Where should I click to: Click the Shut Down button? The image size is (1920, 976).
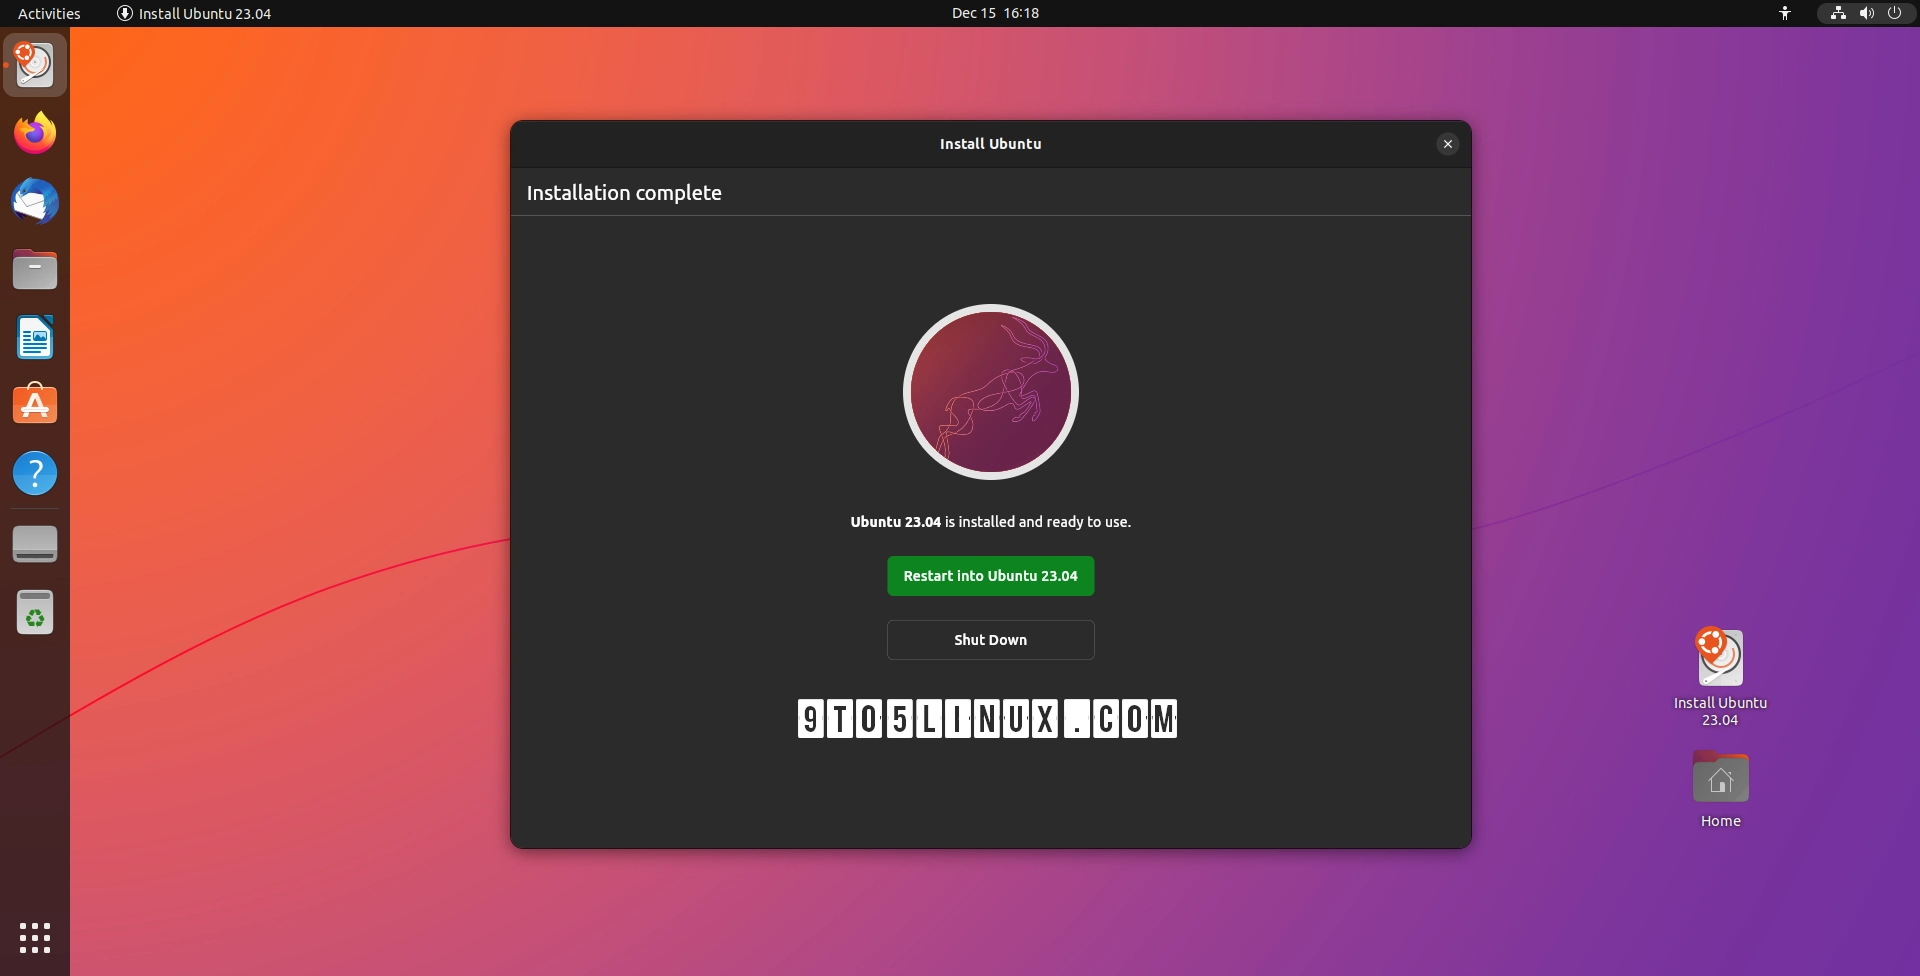(989, 640)
